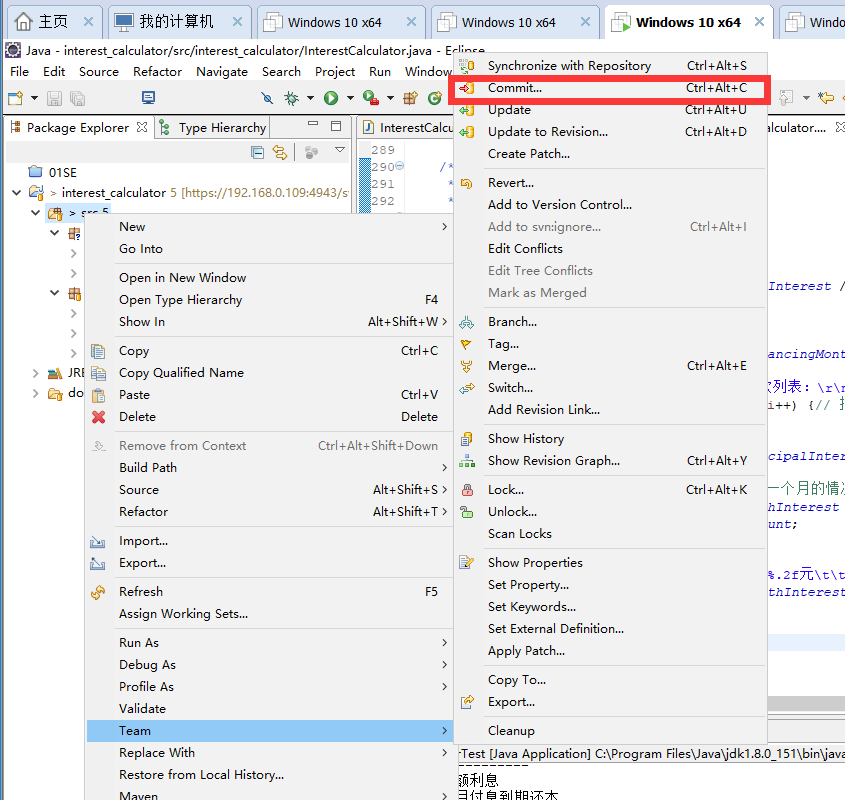Click the Commit menu entry
The width and height of the screenshot is (845, 800).
pos(609,88)
